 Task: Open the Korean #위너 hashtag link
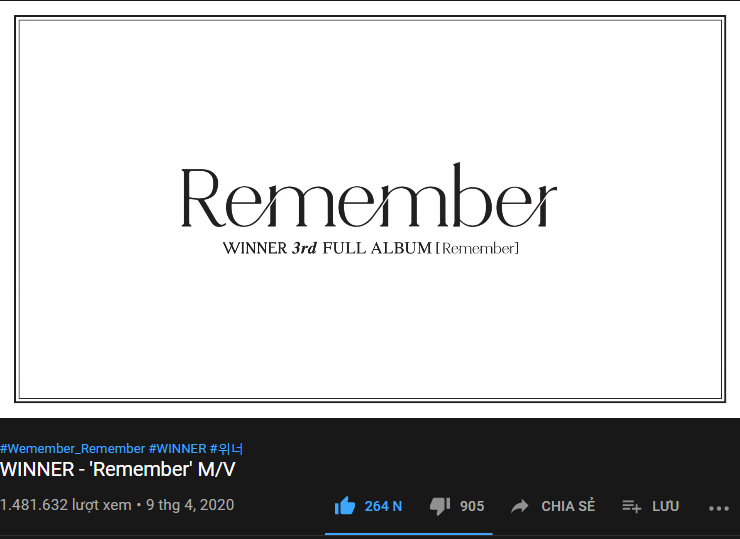pos(226,448)
